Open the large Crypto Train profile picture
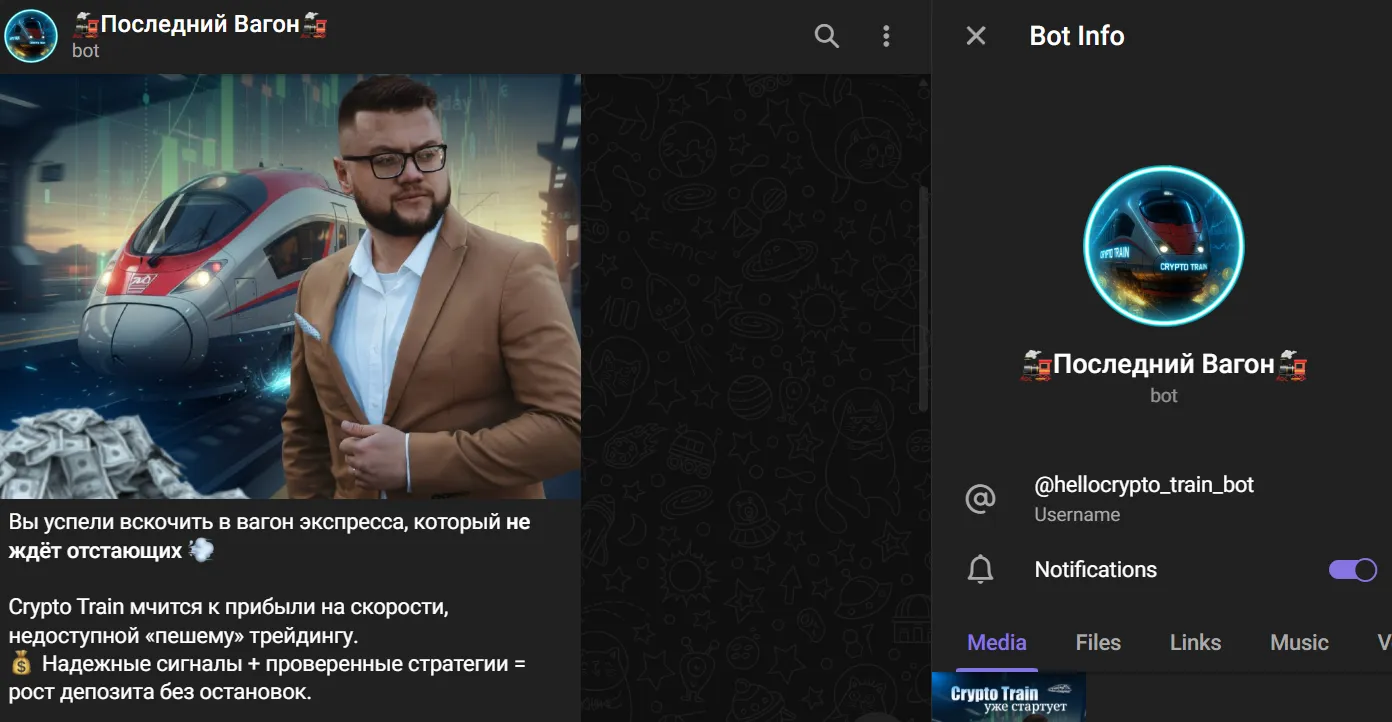1392x722 pixels. pos(1164,246)
